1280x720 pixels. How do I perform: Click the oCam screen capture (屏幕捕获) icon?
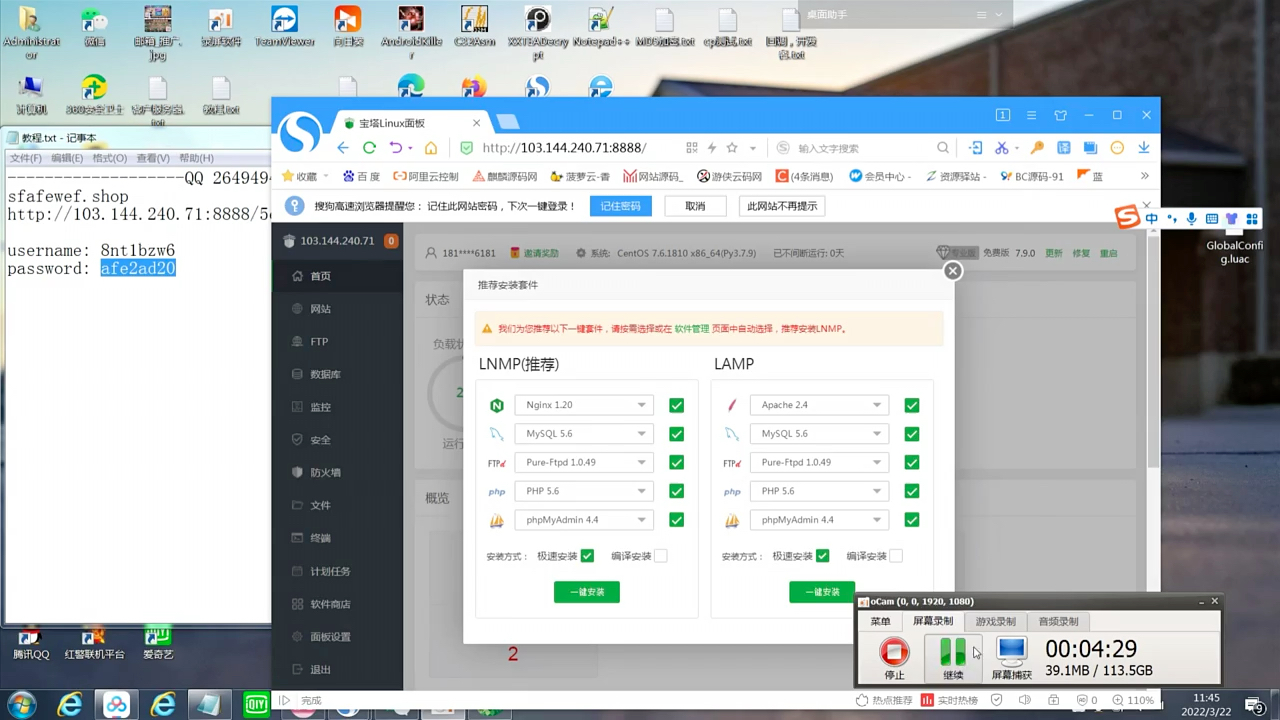[1011, 658]
